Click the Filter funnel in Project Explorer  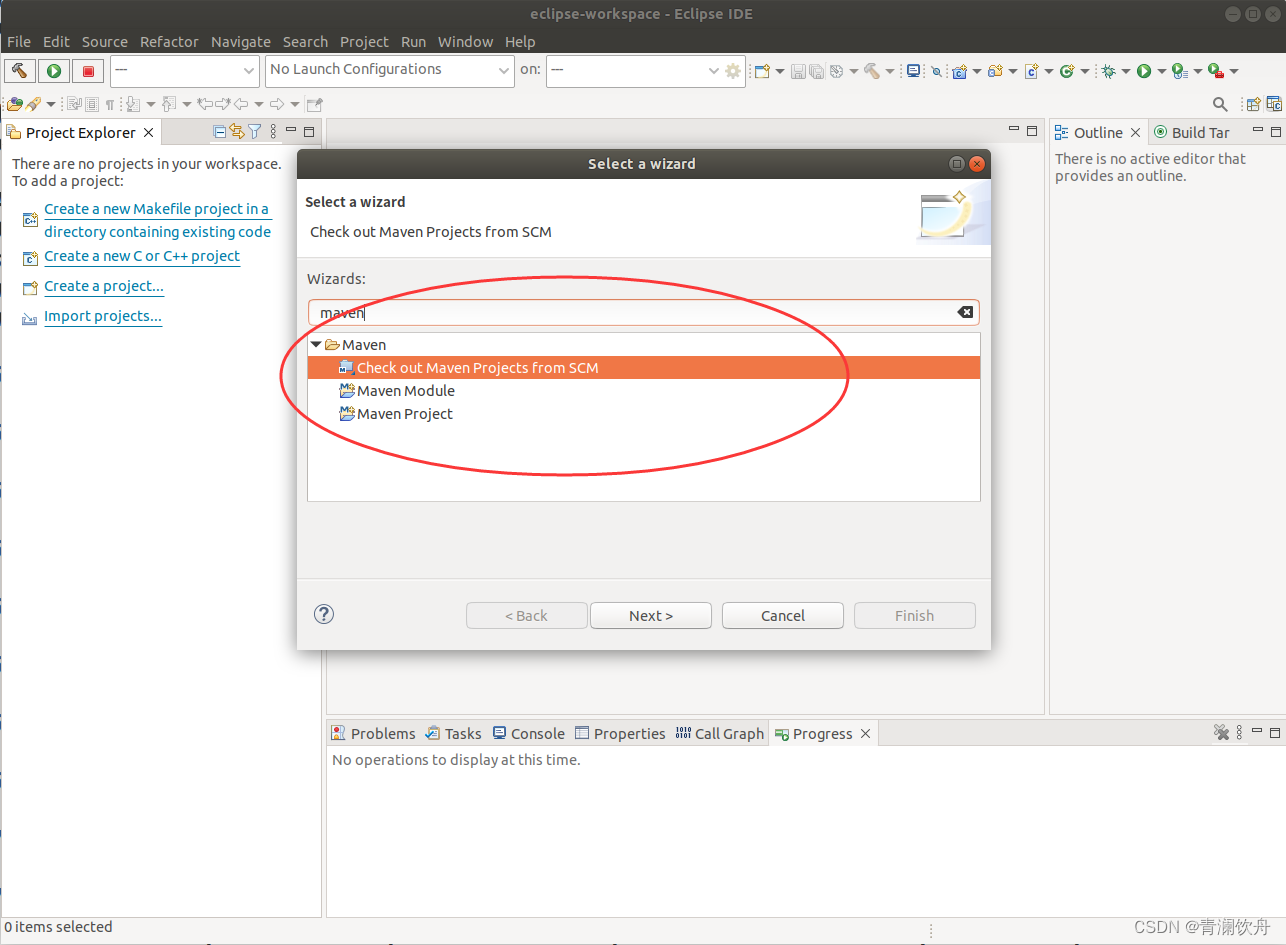coord(255,132)
